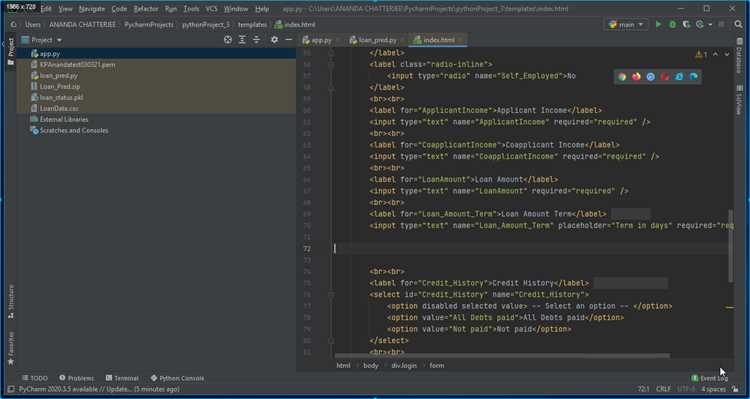
Task: Click the profiler run icon
Action: (x=700, y=24)
